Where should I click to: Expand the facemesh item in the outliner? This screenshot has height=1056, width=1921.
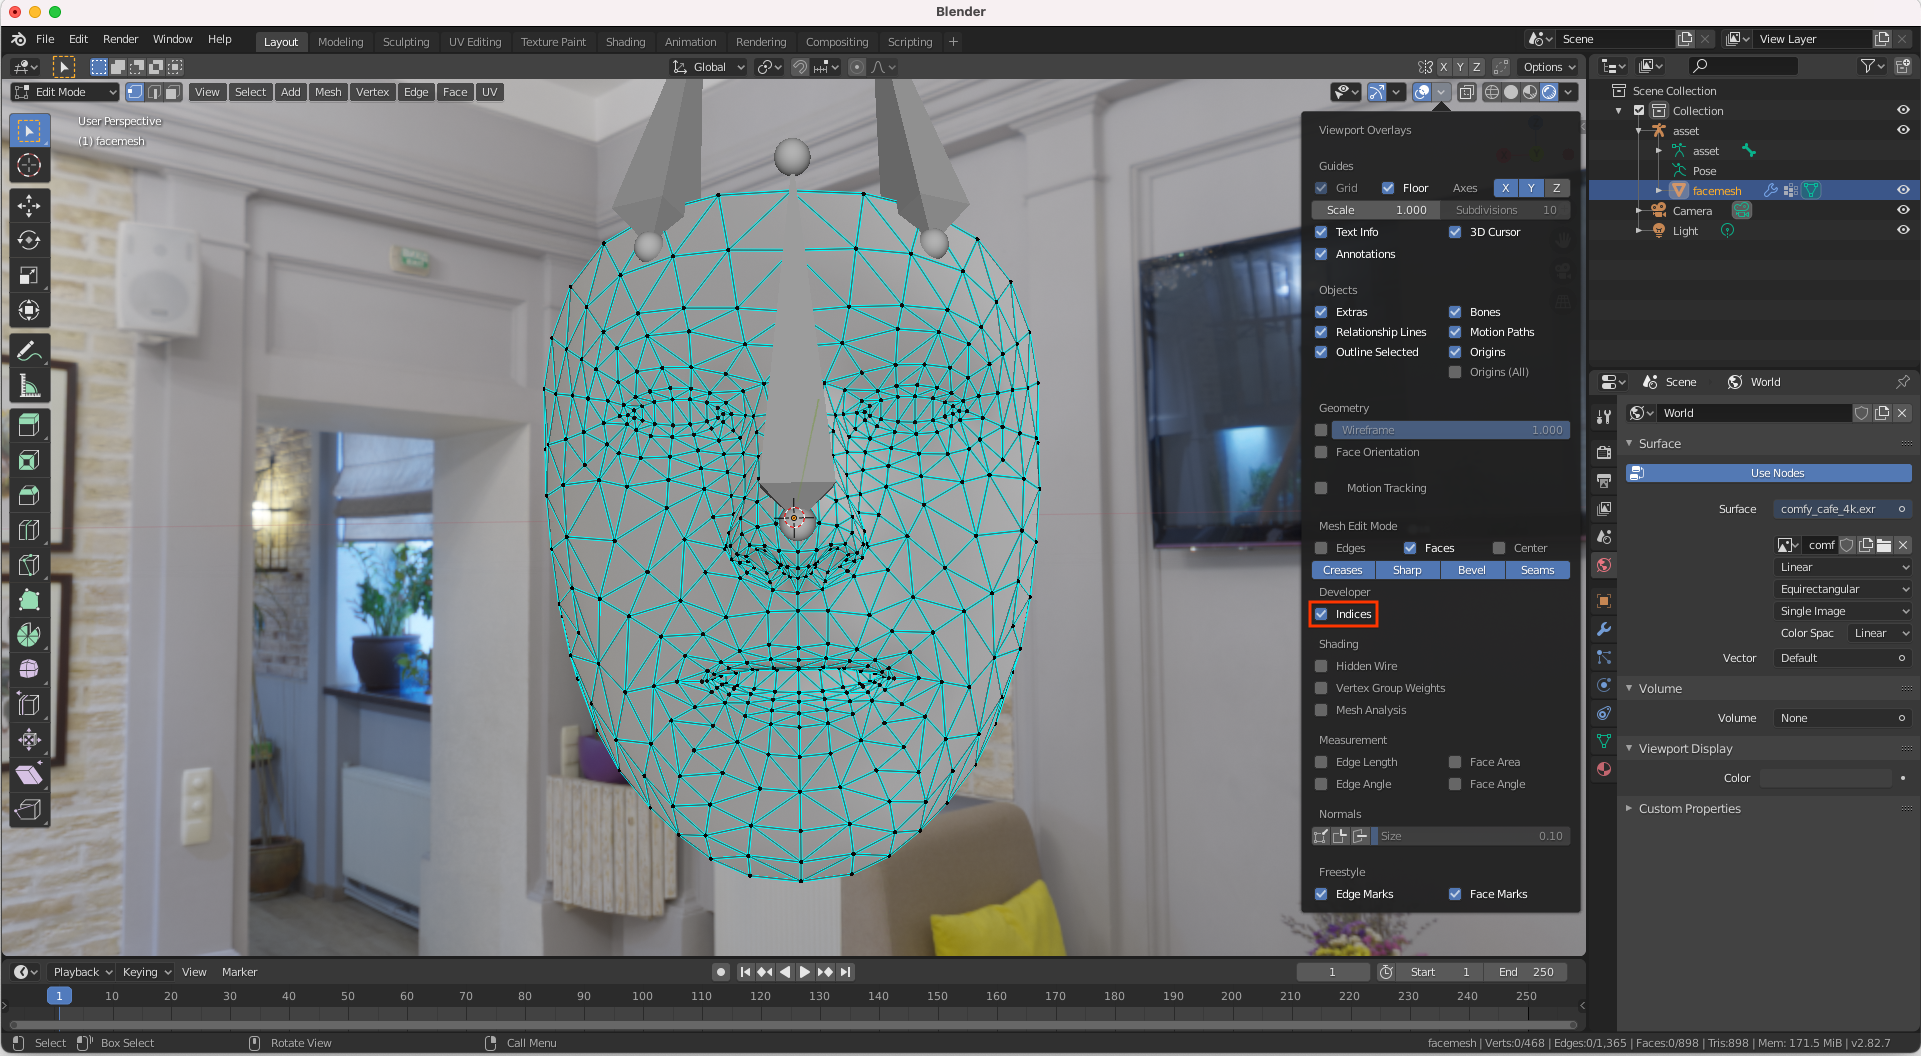(x=1659, y=190)
